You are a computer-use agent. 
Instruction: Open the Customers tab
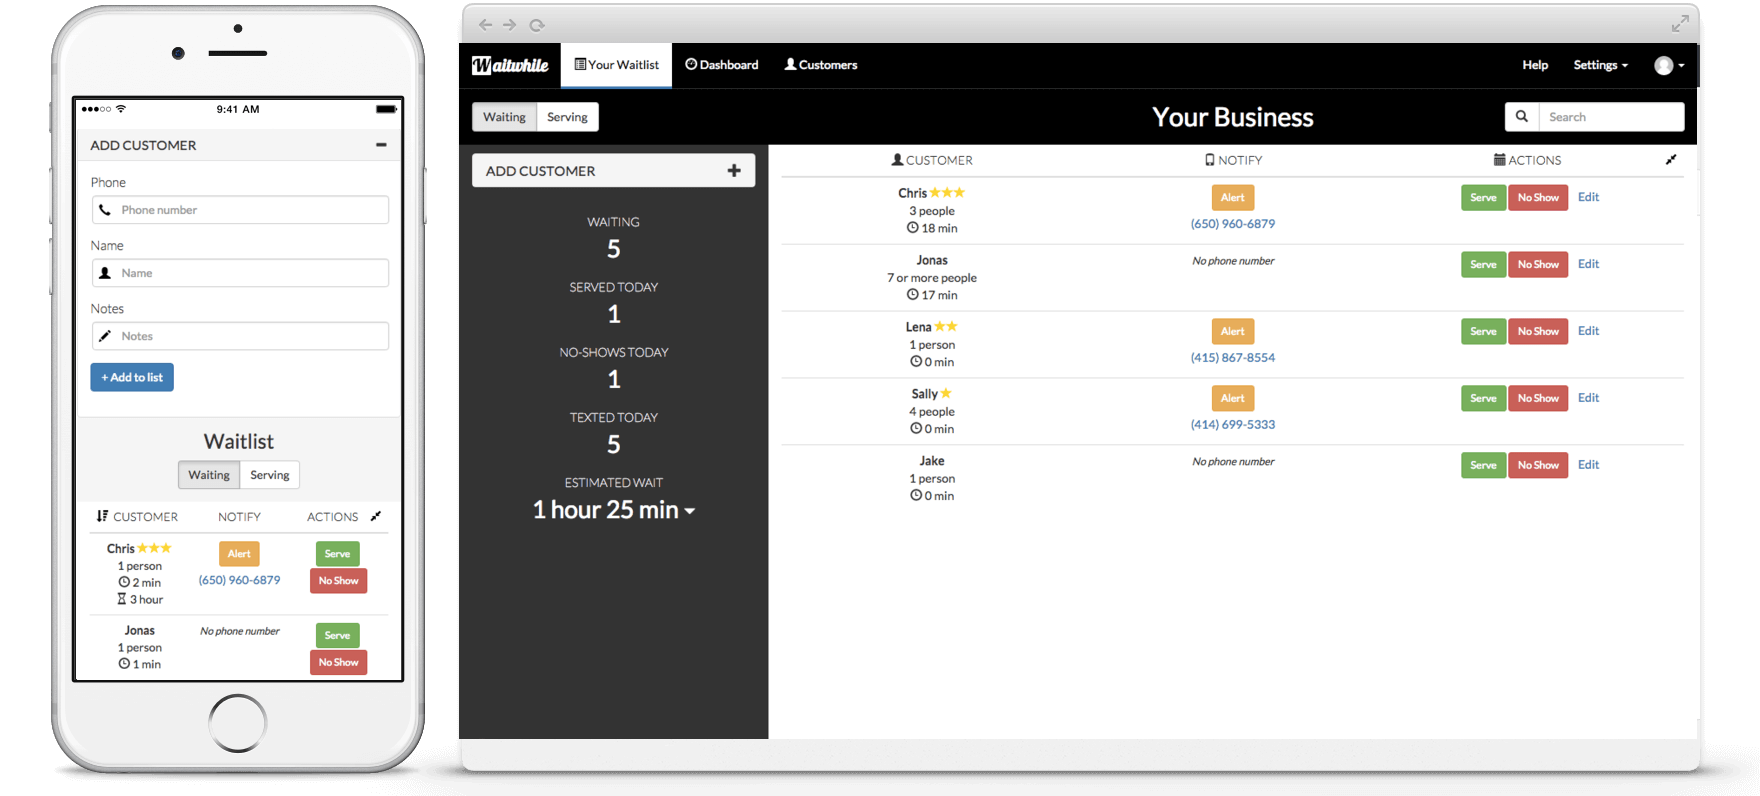[820, 65]
